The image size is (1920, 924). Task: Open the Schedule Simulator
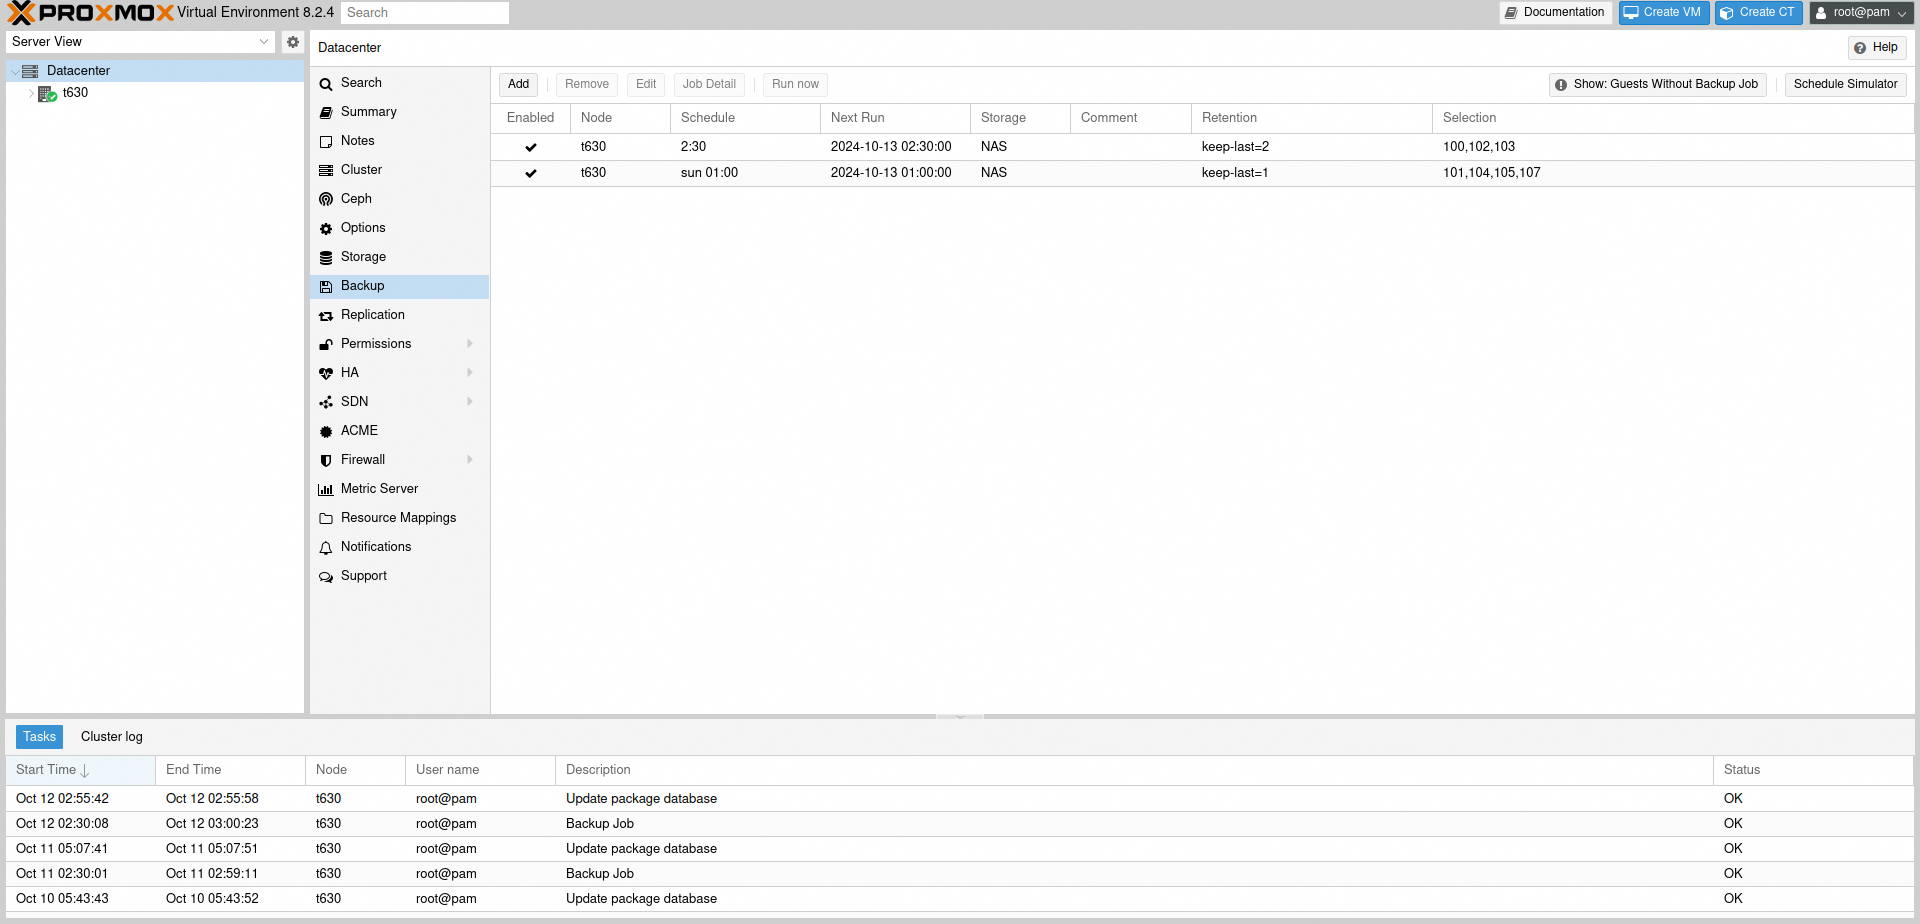[x=1845, y=84]
